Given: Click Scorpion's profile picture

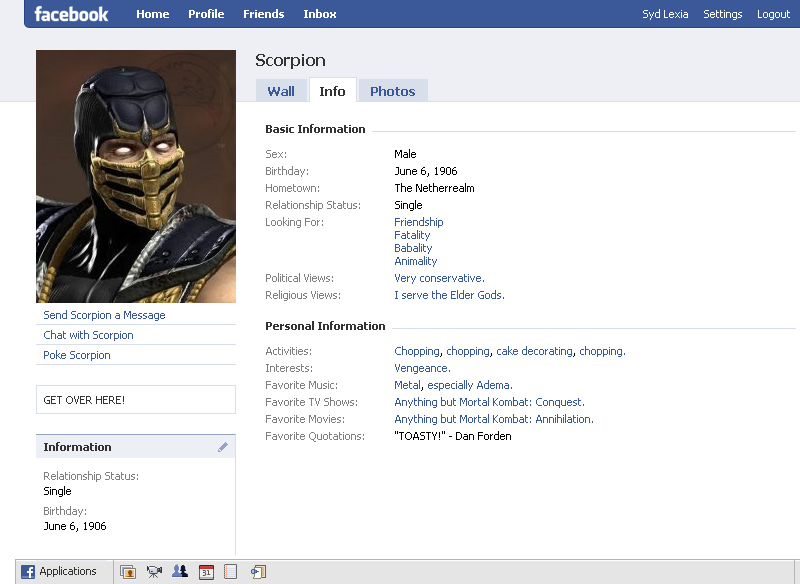Looking at the screenshot, I should tap(136, 176).
